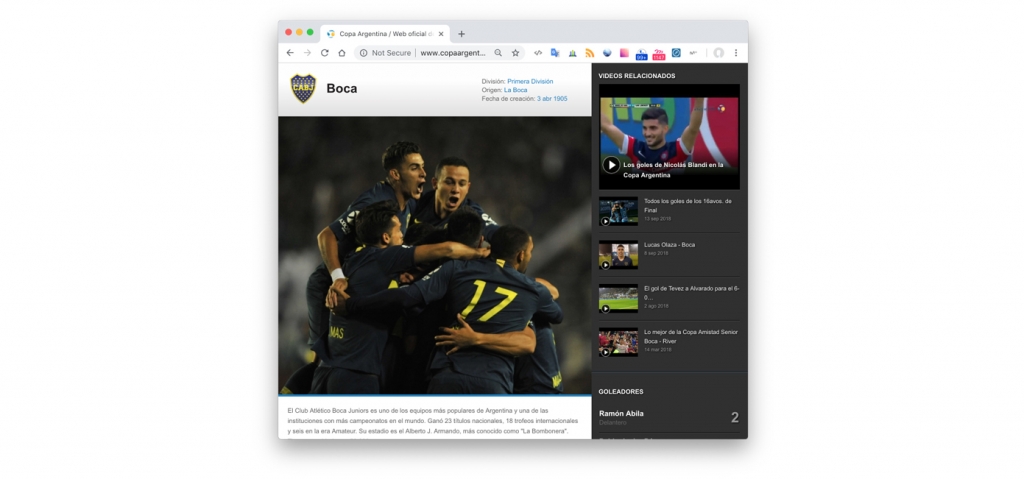This screenshot has height=479, width=1024.
Task: Click Ramón Abila's goal count '2'
Action: click(735, 418)
